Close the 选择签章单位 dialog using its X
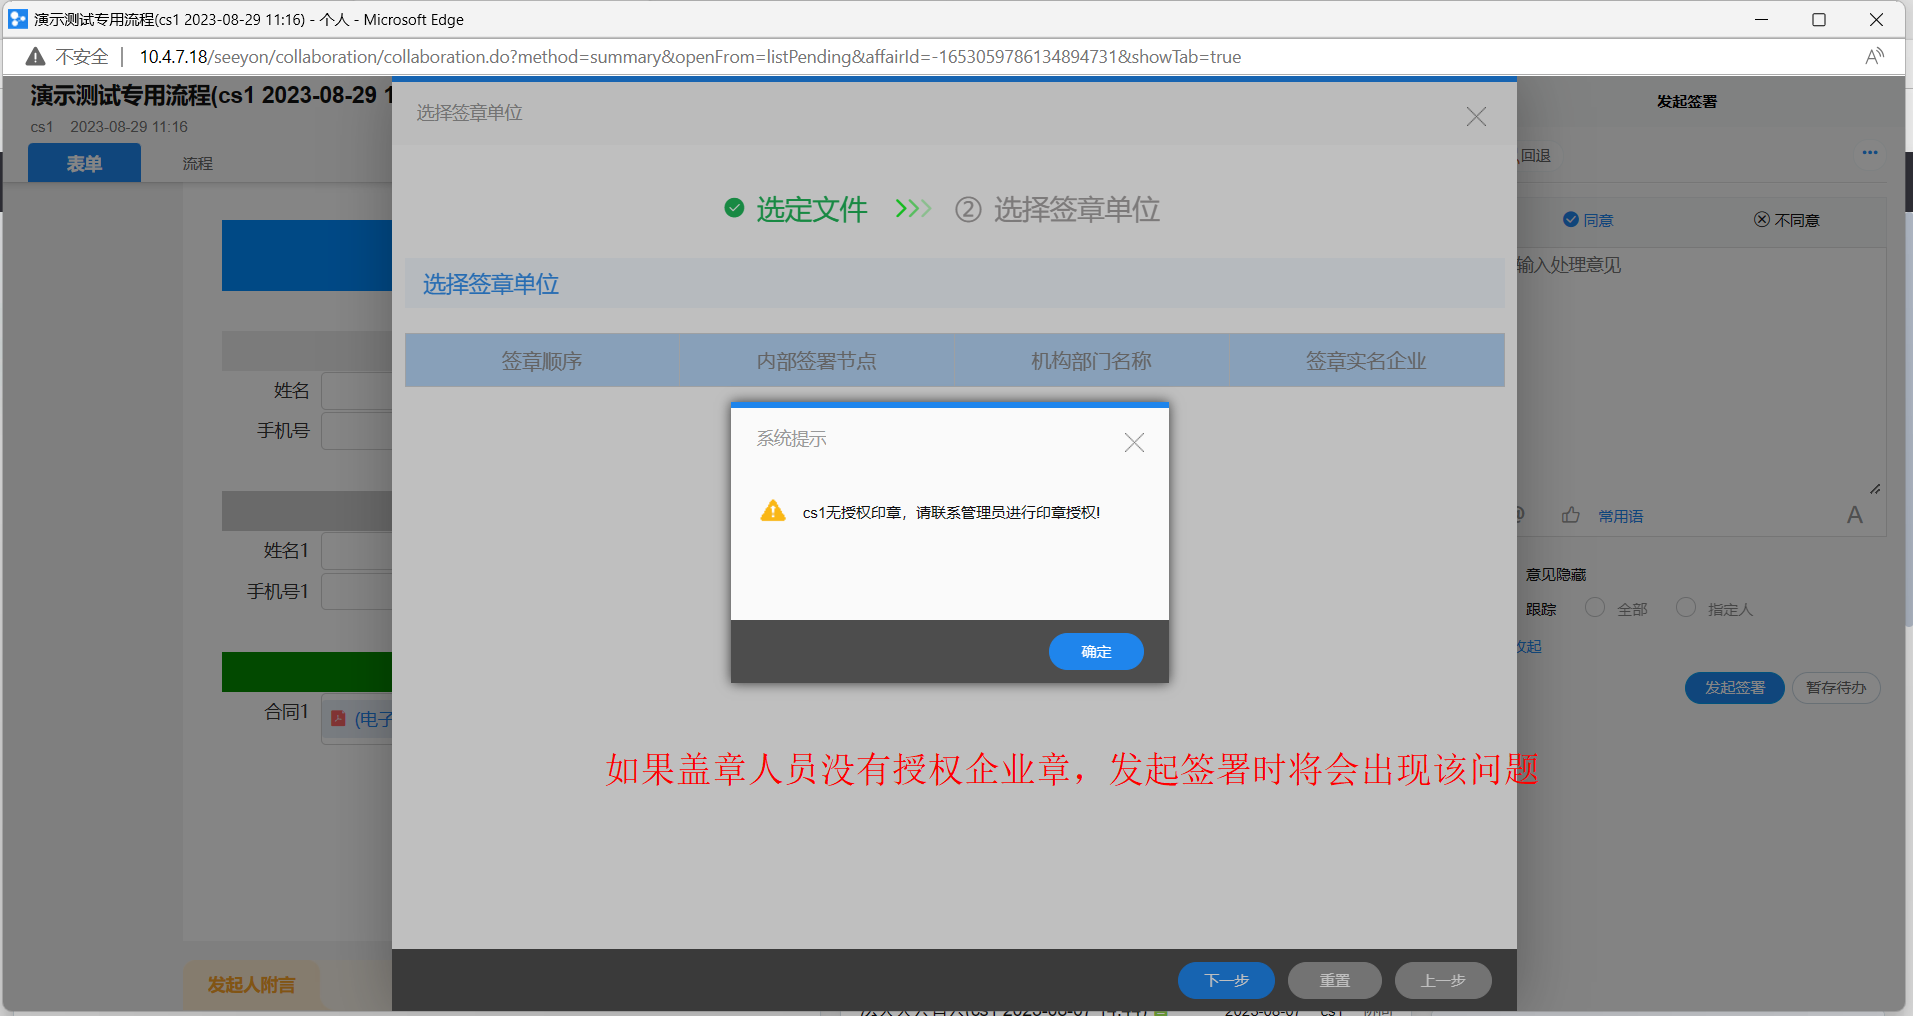This screenshot has height=1016, width=1913. point(1476,117)
